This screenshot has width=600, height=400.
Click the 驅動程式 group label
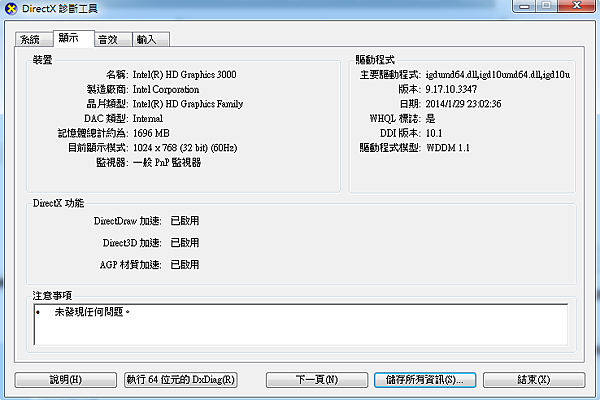[375, 60]
